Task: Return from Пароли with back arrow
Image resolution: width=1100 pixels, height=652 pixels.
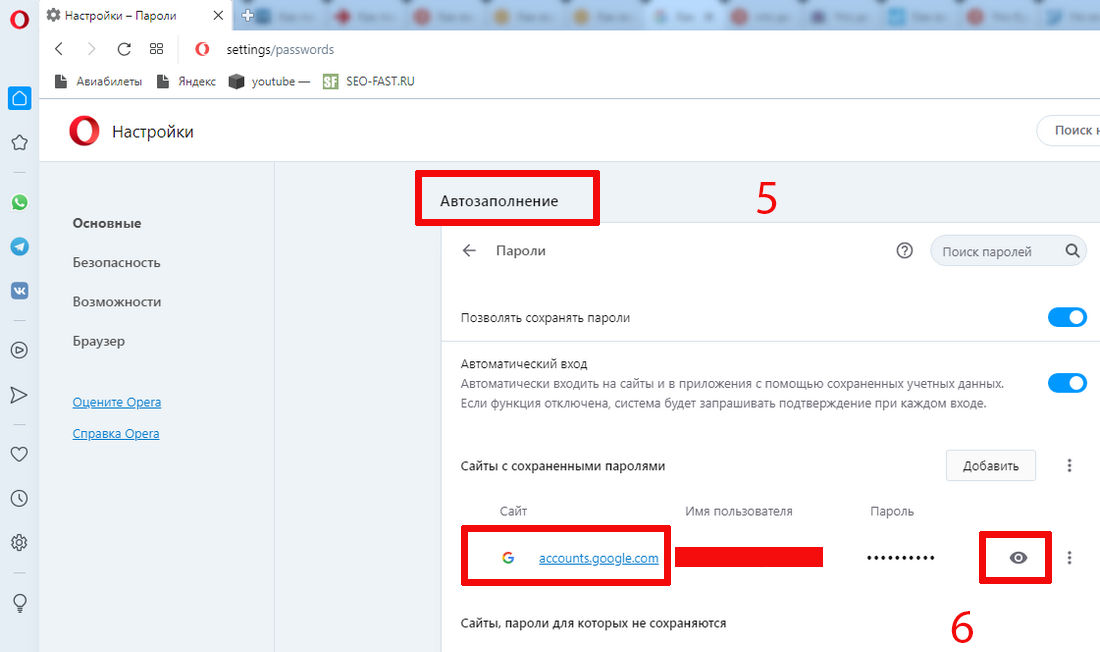Action: pos(469,251)
